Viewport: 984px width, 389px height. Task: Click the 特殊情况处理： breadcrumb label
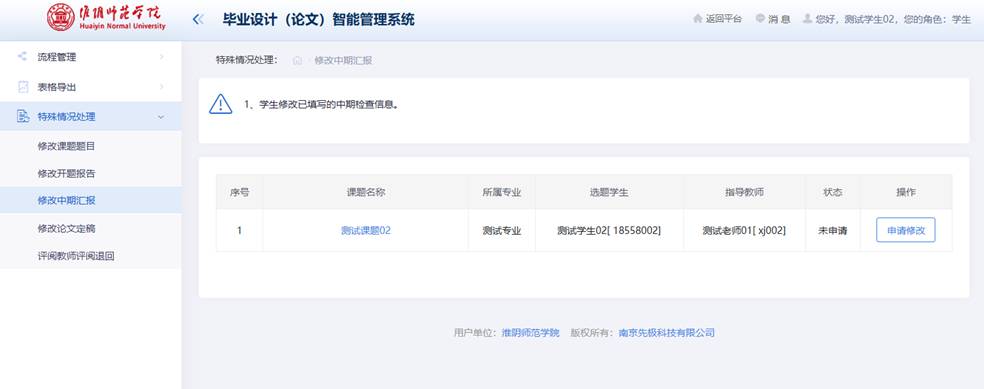(x=247, y=60)
